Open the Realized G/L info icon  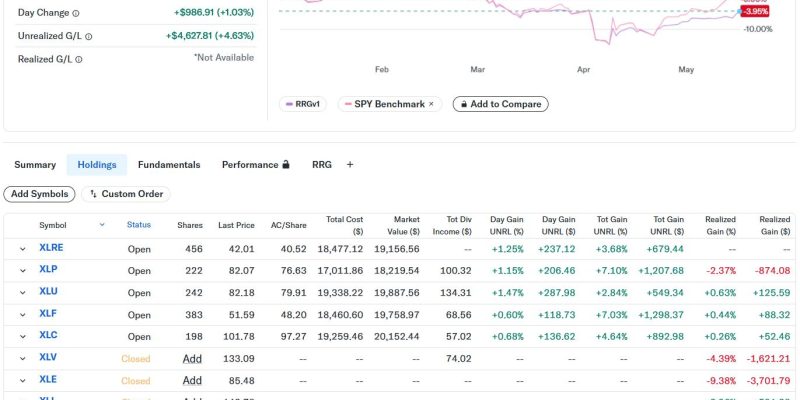coord(79,60)
